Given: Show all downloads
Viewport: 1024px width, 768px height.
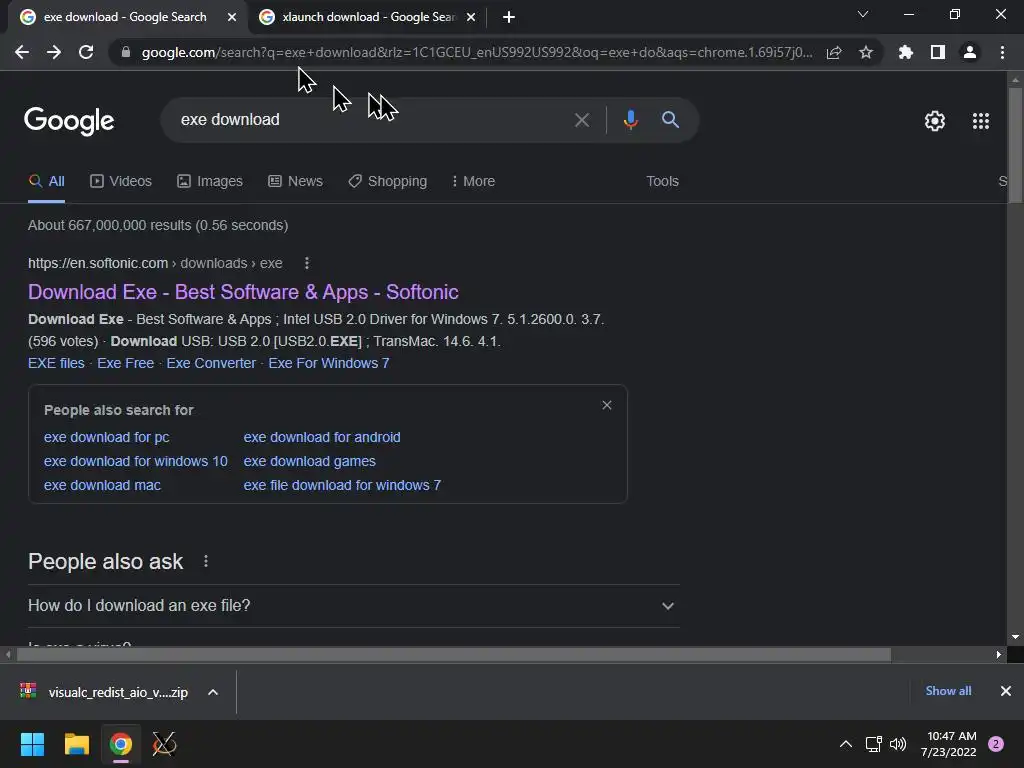Looking at the screenshot, I should click(x=948, y=691).
